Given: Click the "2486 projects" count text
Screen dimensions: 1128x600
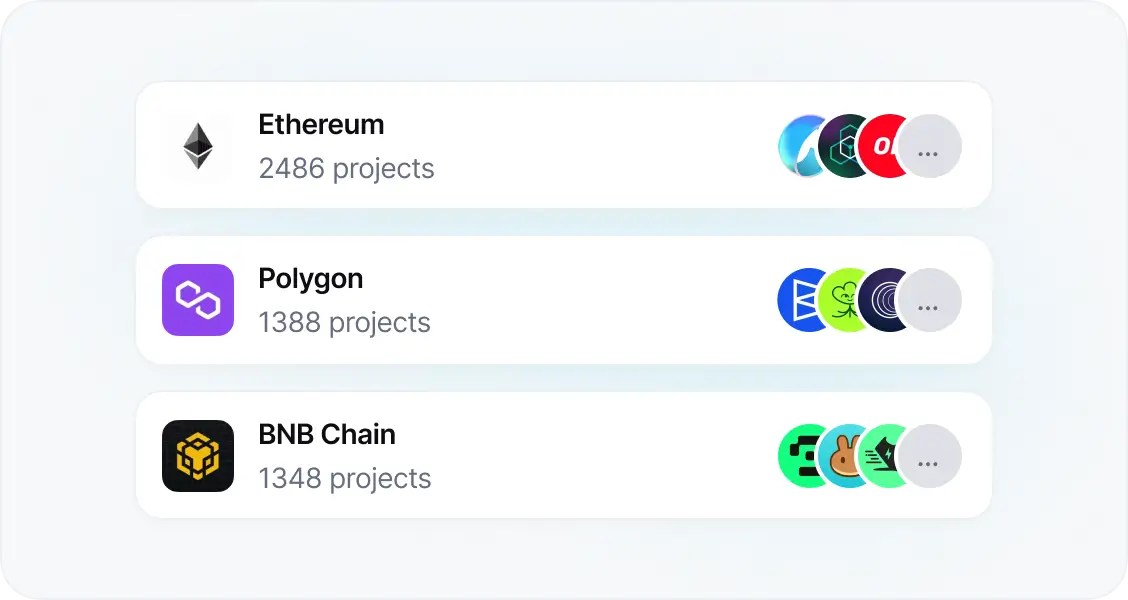Looking at the screenshot, I should pyautogui.click(x=346, y=168).
